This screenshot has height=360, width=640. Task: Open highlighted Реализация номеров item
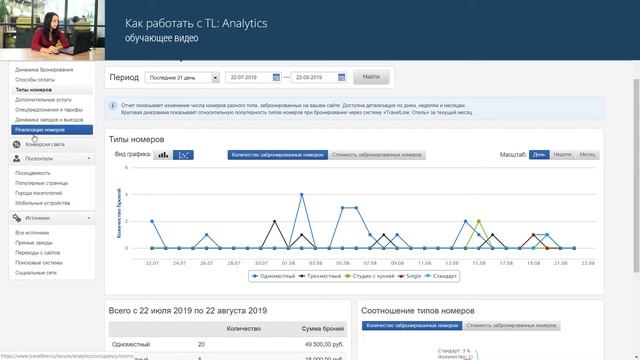tap(52, 130)
